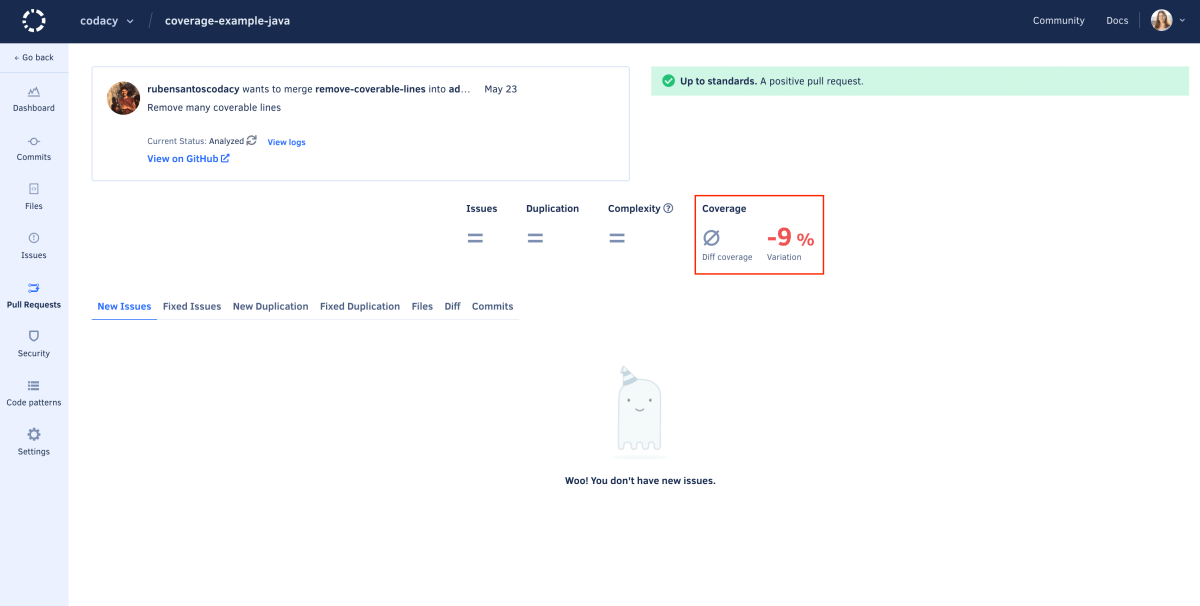This screenshot has height=606, width=1200.
Task: Open the codacy organization dropdown
Action: click(107, 20)
